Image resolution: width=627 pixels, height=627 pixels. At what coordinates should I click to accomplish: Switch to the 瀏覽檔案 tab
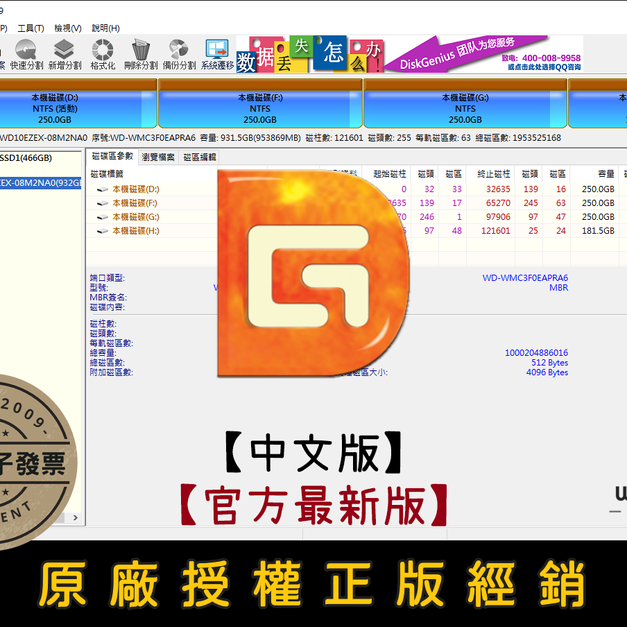(x=158, y=157)
